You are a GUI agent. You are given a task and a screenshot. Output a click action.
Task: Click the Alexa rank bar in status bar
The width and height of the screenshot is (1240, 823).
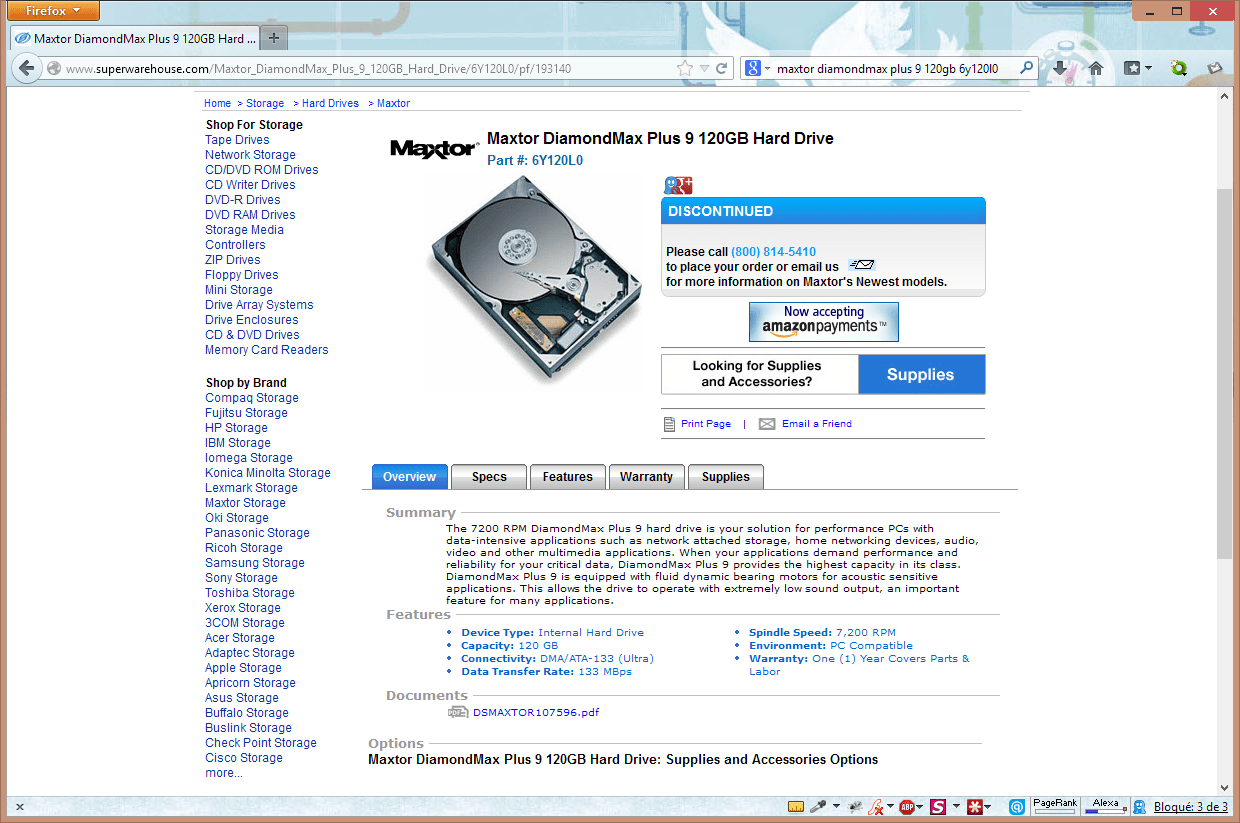click(x=1106, y=806)
